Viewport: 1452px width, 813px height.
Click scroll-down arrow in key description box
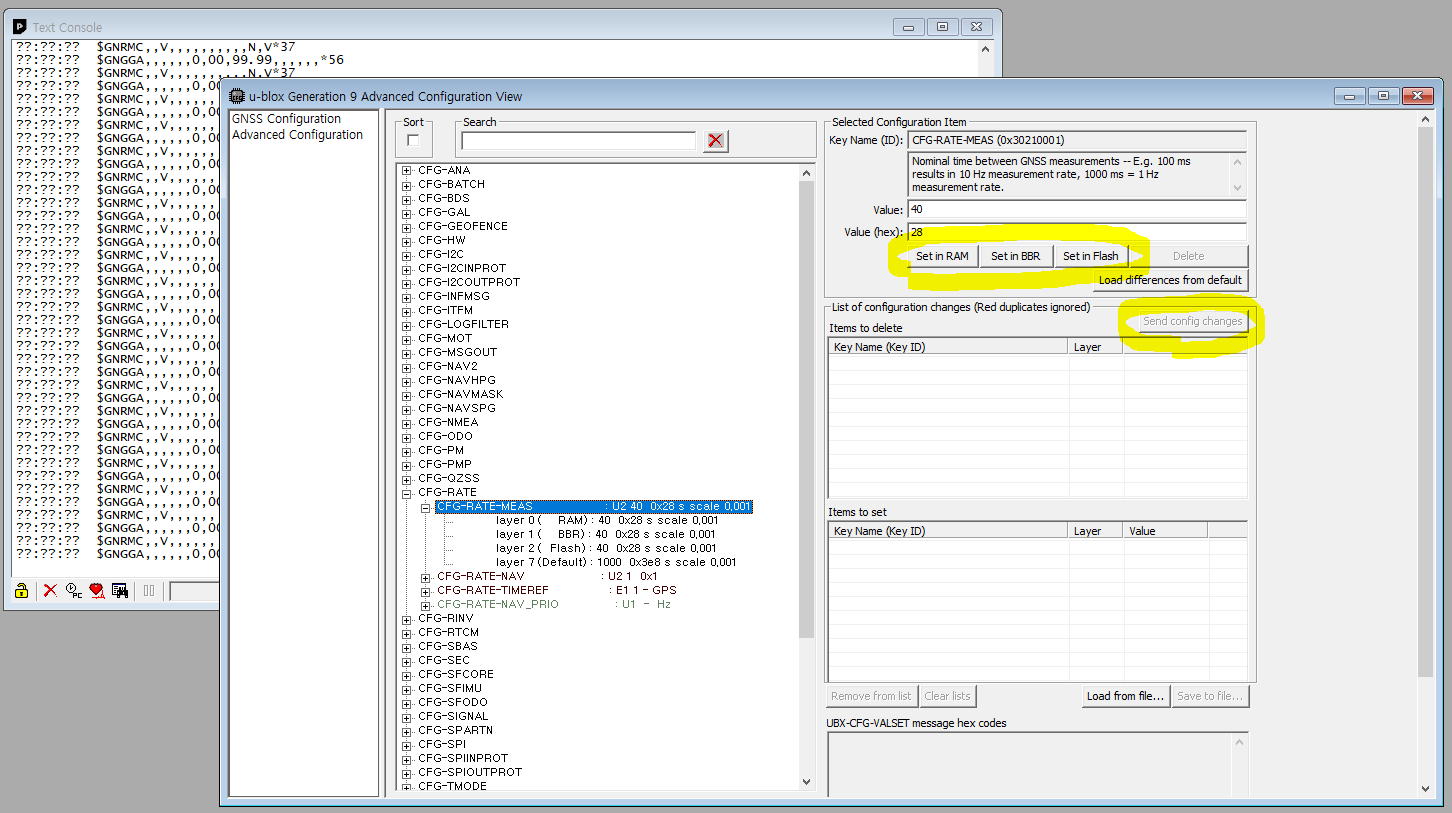1238,188
